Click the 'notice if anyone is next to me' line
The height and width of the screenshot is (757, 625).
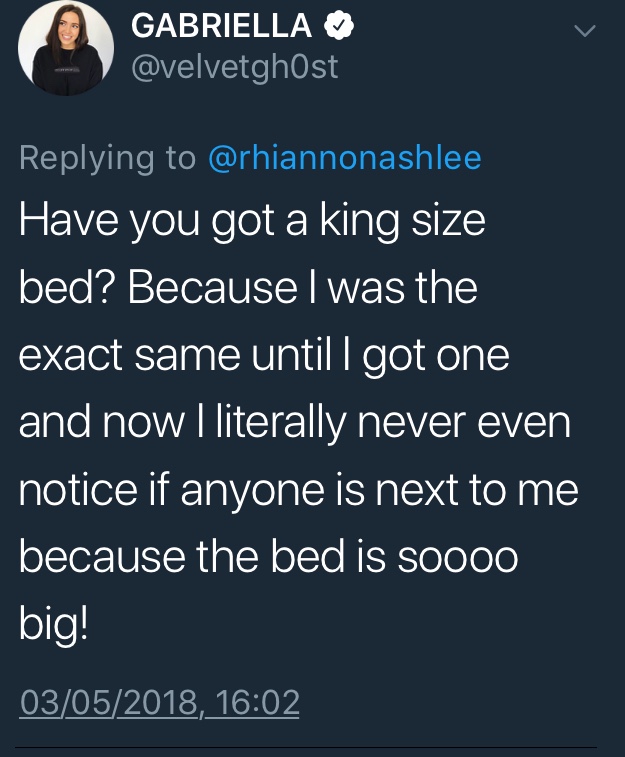298,492
